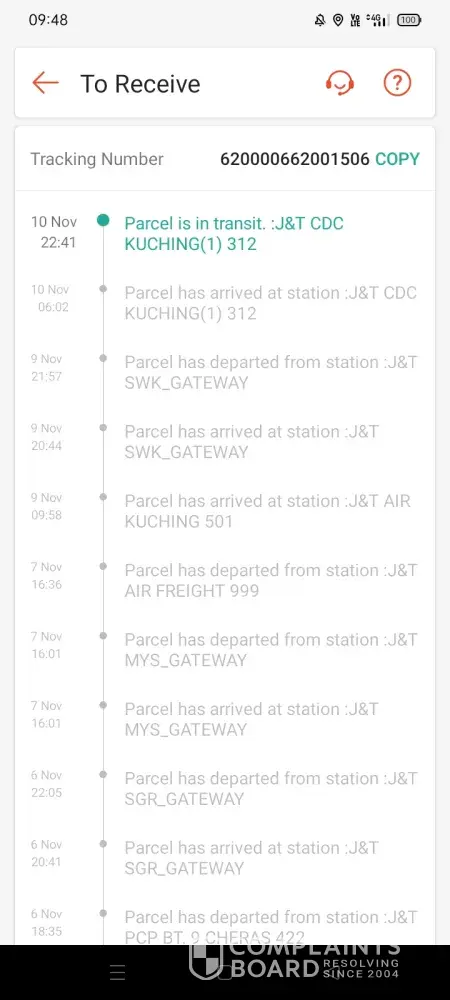This screenshot has height=1000, width=450.
Task: Select tracking number 620000662001506
Action: (294, 159)
